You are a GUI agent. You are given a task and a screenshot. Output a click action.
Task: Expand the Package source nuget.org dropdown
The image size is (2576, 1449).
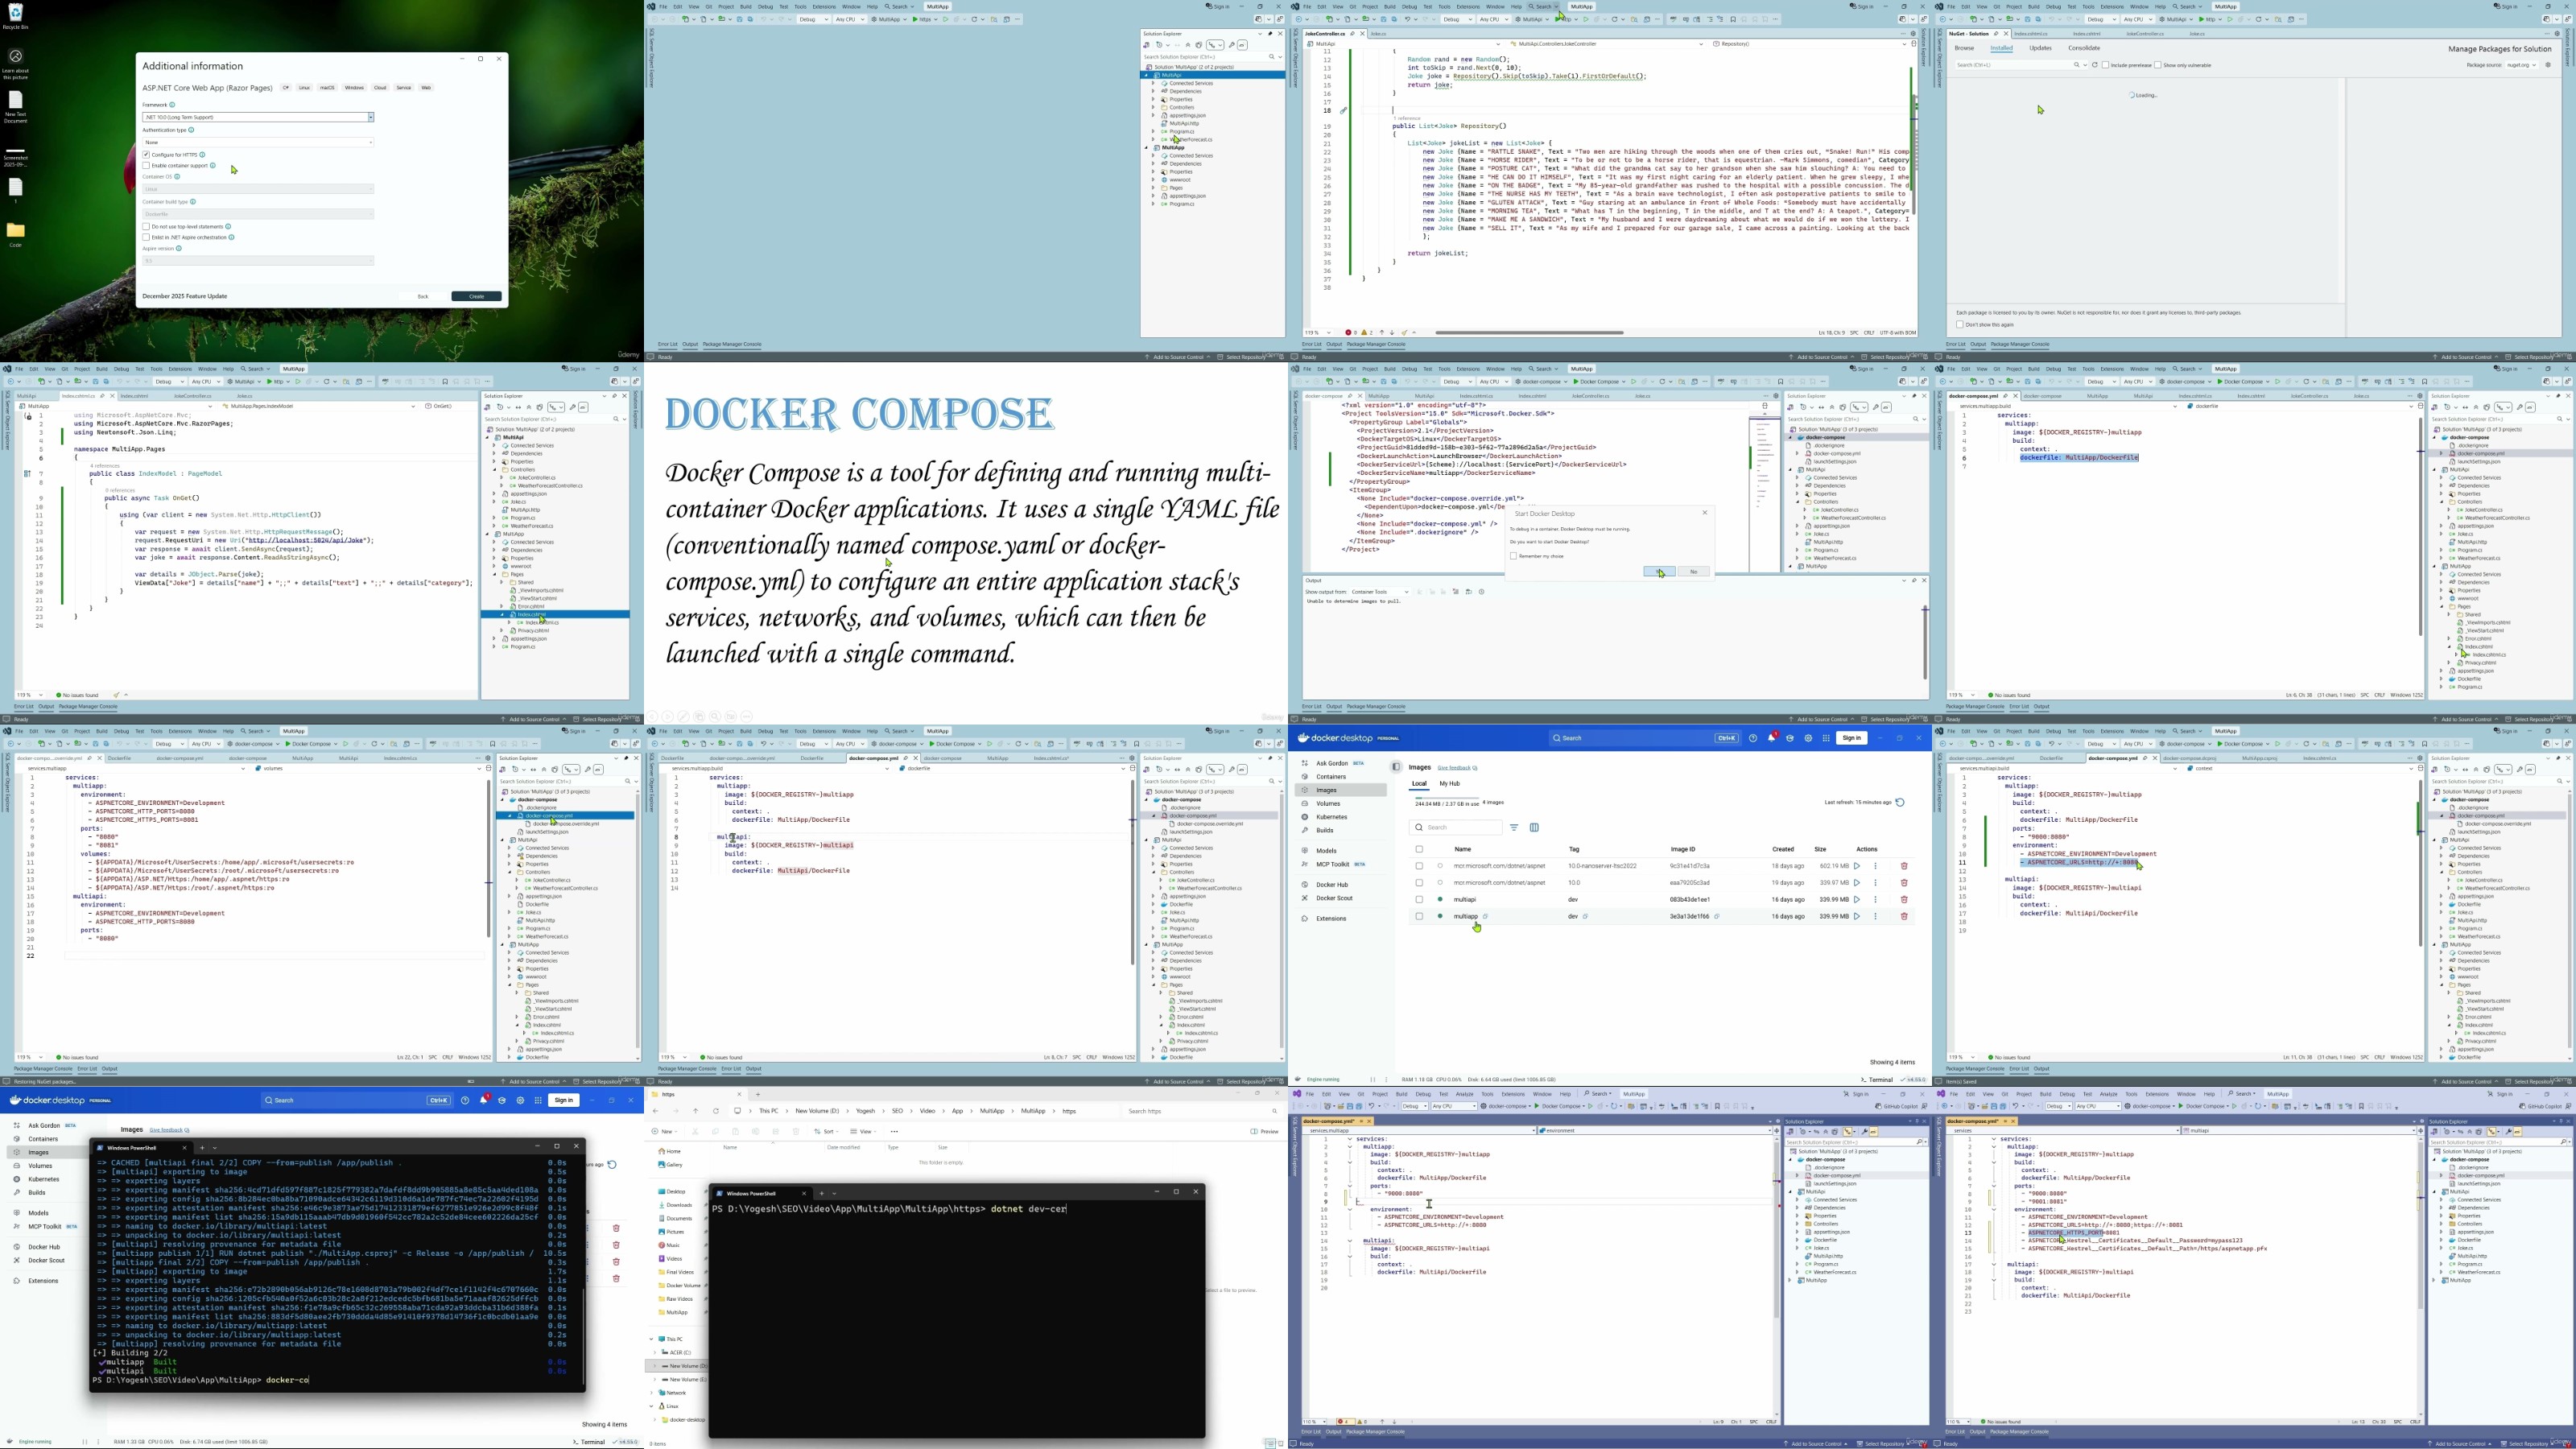pyautogui.click(x=2521, y=65)
